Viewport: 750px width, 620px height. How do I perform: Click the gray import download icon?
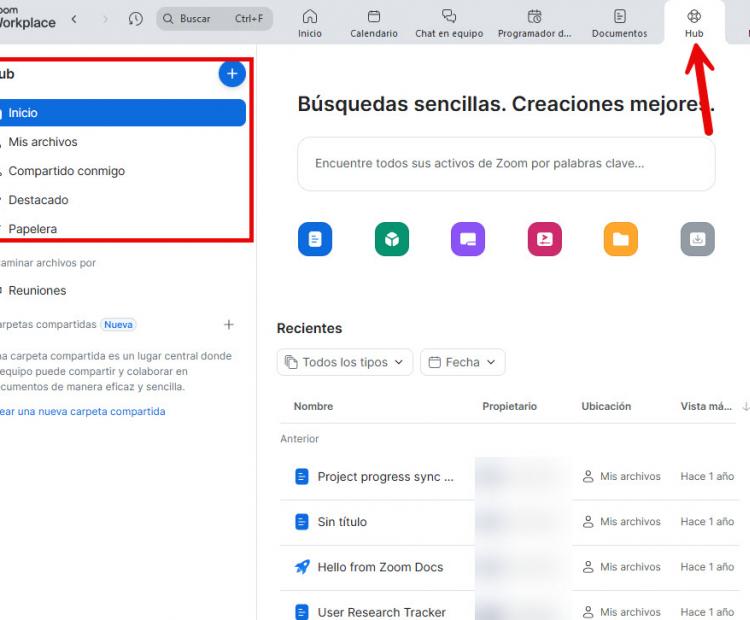click(x=697, y=239)
